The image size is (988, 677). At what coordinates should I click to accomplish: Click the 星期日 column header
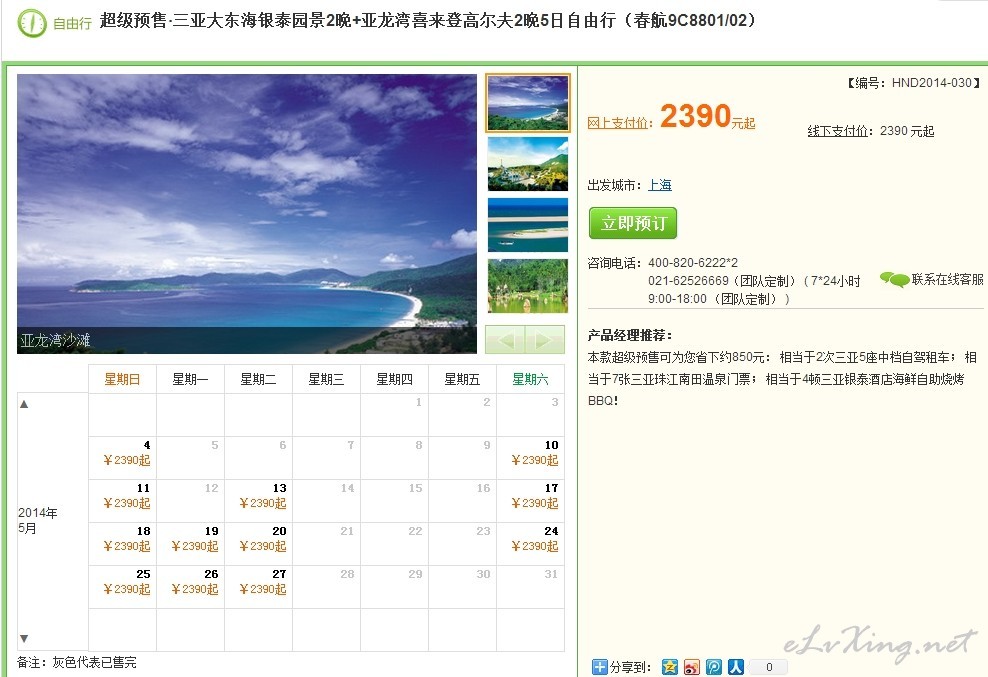pyautogui.click(x=122, y=379)
